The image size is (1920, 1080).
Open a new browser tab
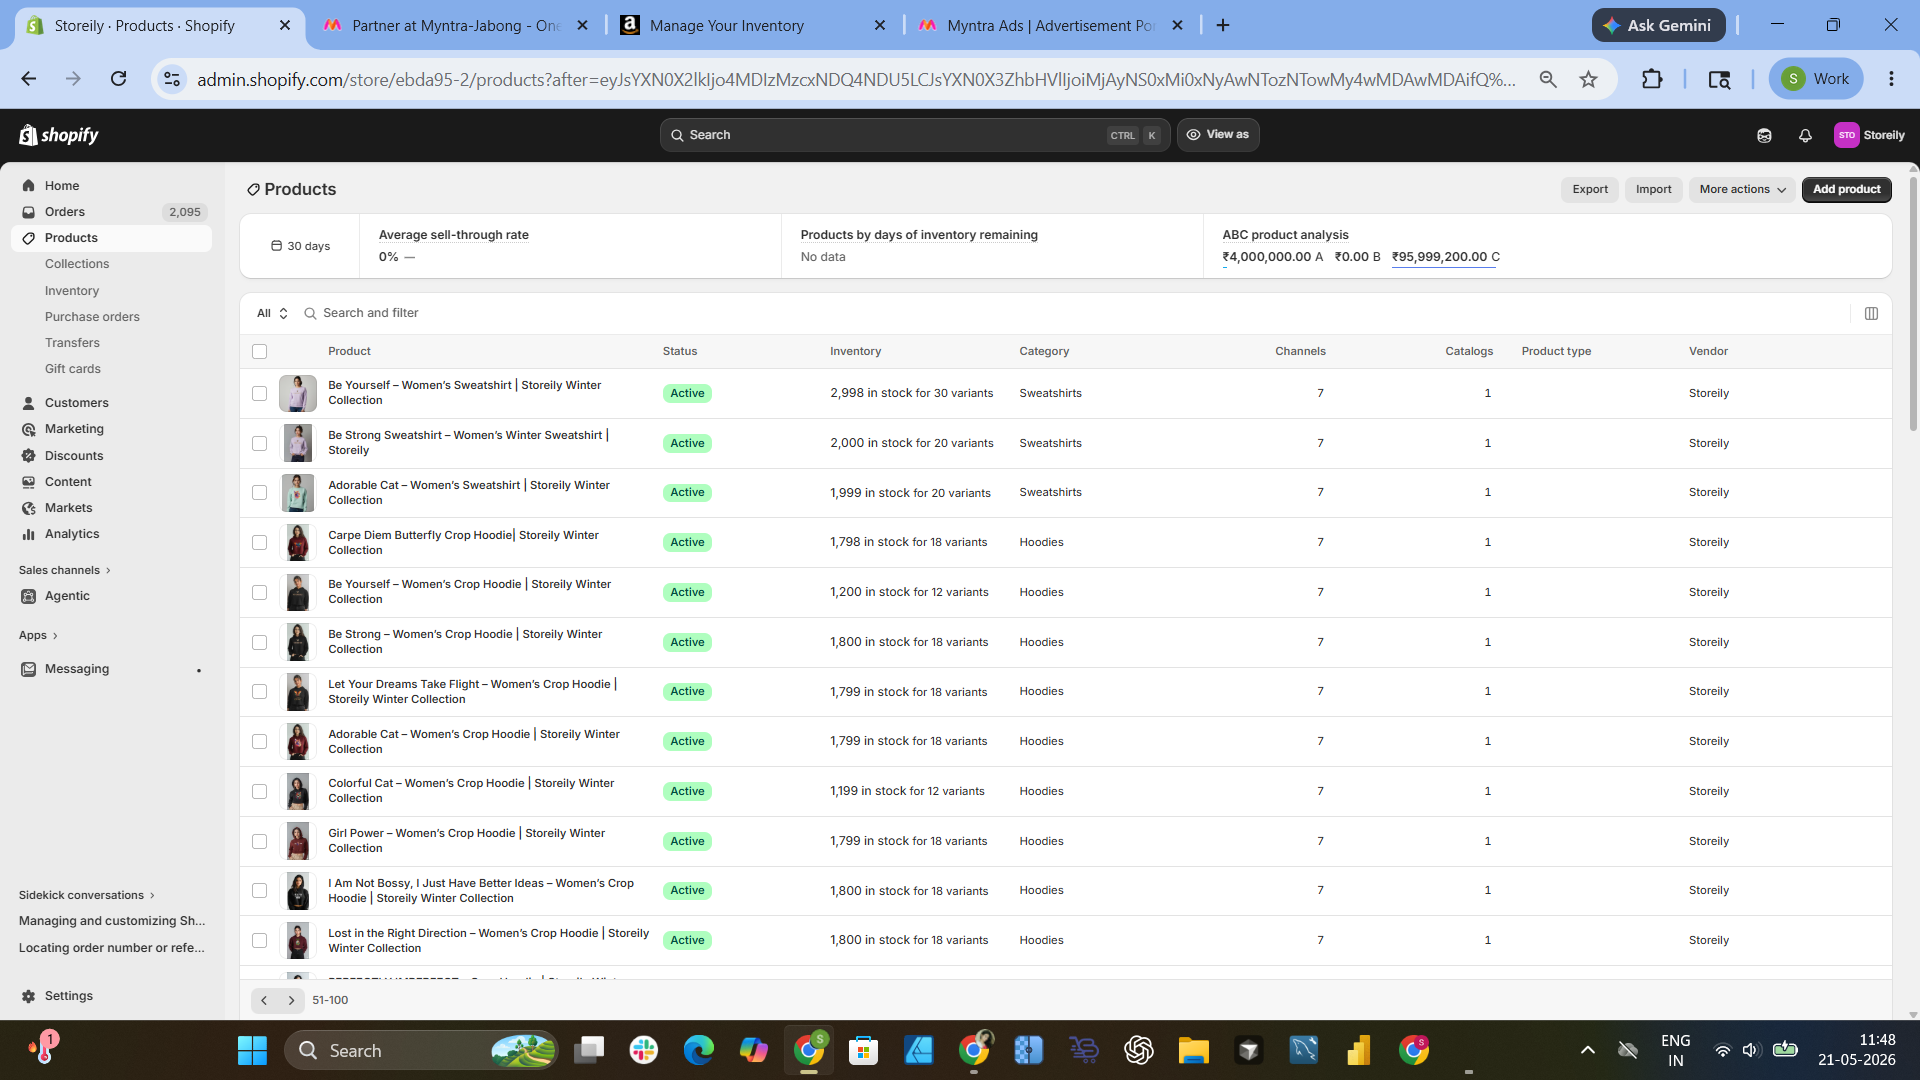[x=1223, y=26]
